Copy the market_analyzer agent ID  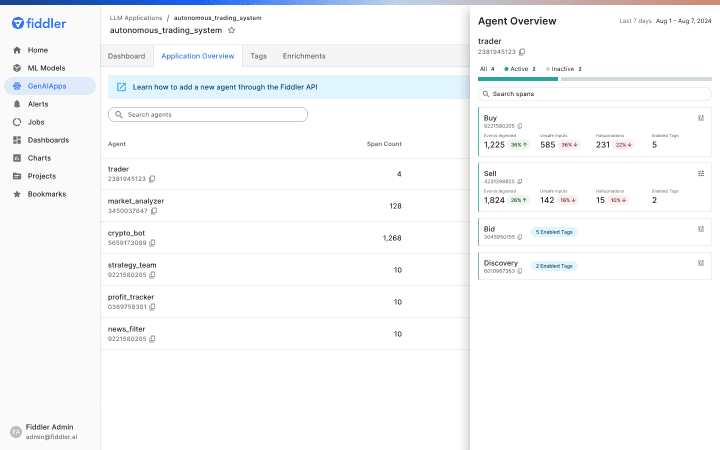[x=154, y=211]
